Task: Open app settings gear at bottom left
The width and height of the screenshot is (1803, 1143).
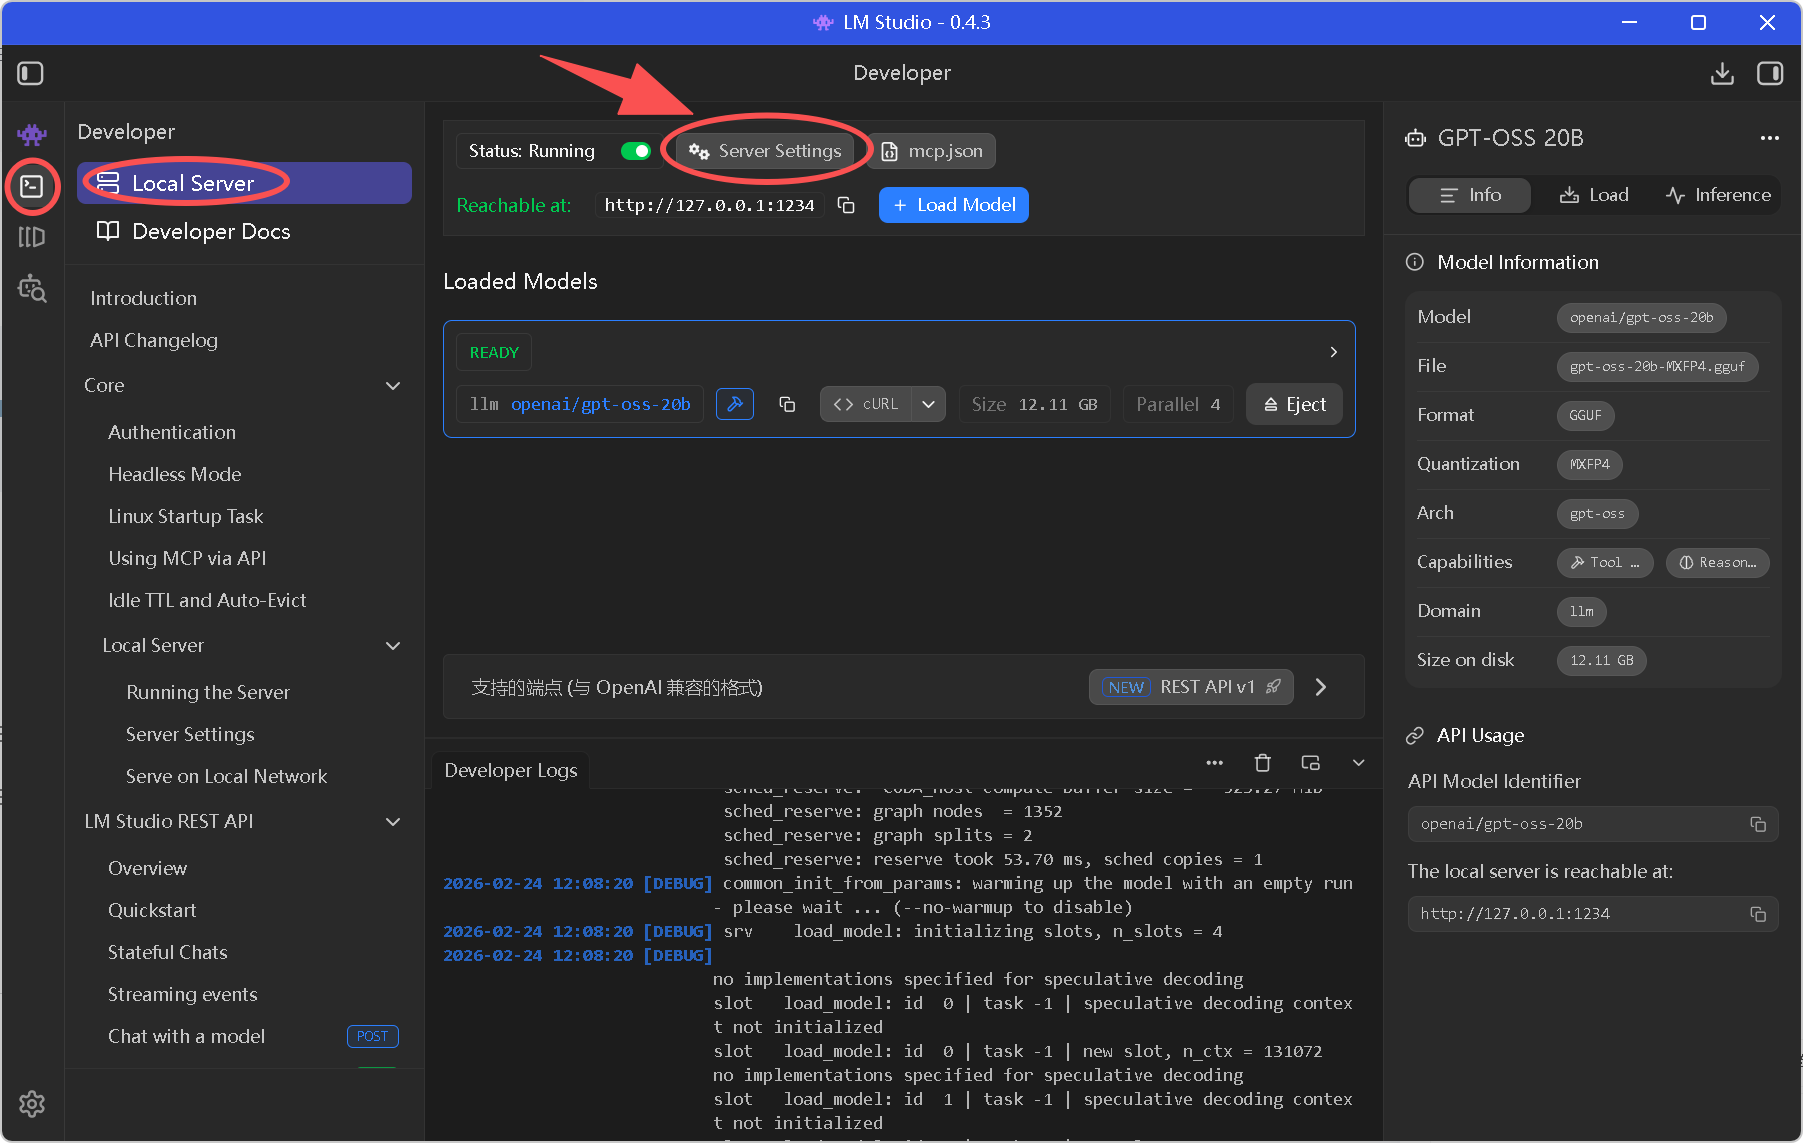Action: click(x=32, y=1104)
